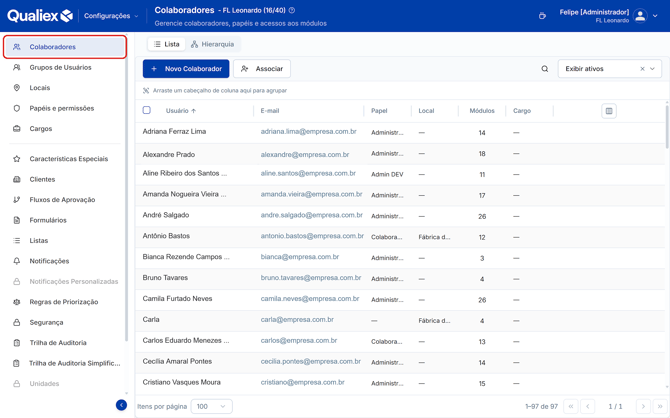Open the Configurações module dropdown
The width and height of the screenshot is (670, 418).
111,16
